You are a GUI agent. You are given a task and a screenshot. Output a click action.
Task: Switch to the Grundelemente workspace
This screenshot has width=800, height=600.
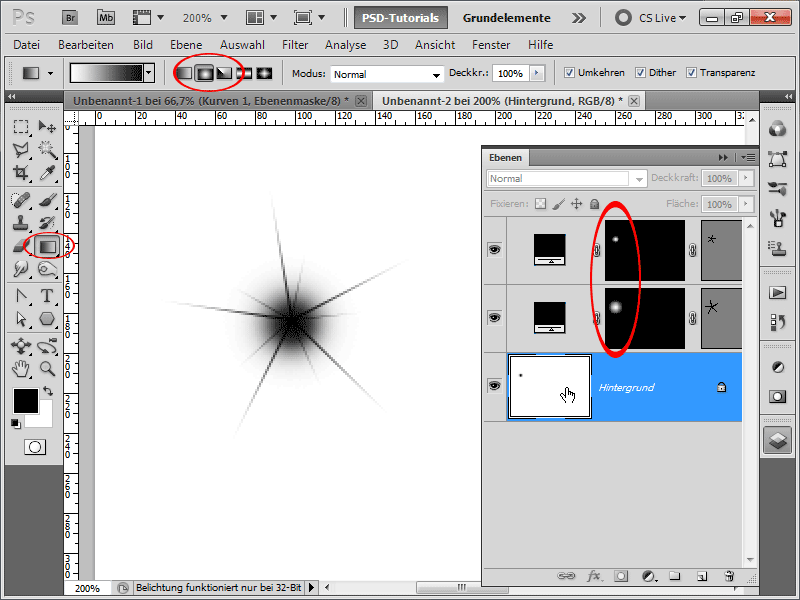(506, 18)
